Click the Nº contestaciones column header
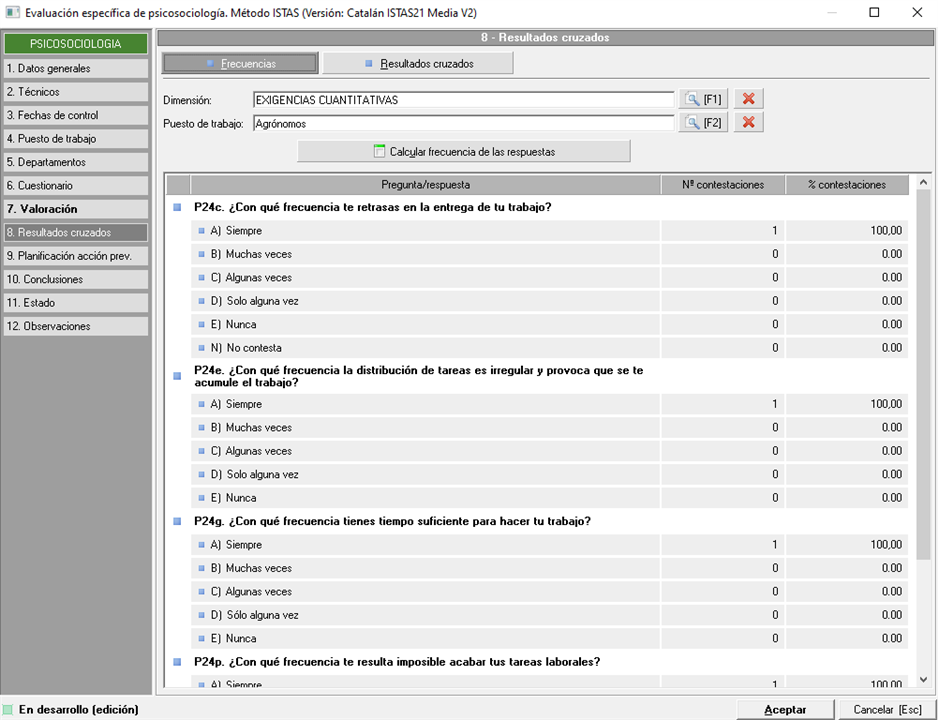This screenshot has width=938, height=720. point(722,185)
